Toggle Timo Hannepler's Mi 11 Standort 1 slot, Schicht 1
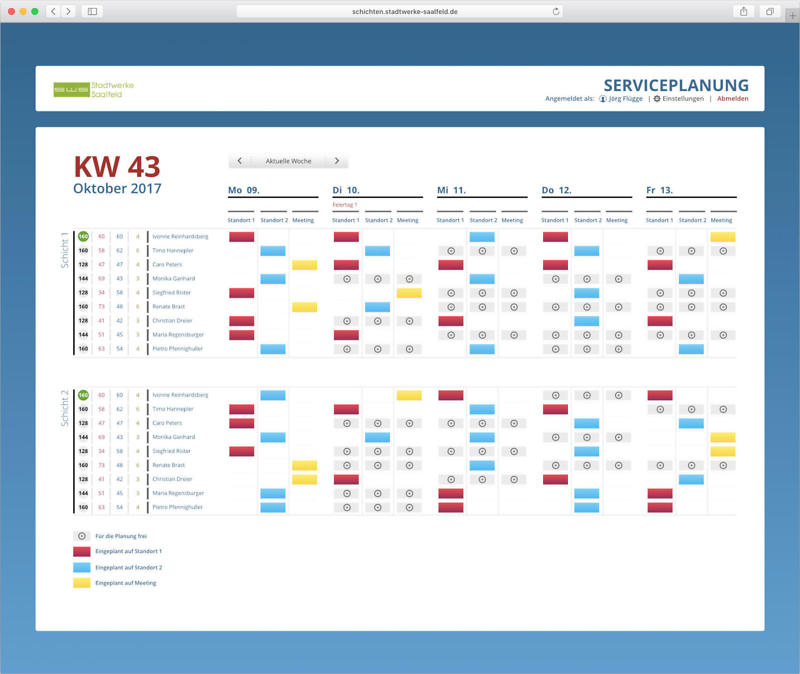The width and height of the screenshot is (800, 674). click(x=450, y=251)
